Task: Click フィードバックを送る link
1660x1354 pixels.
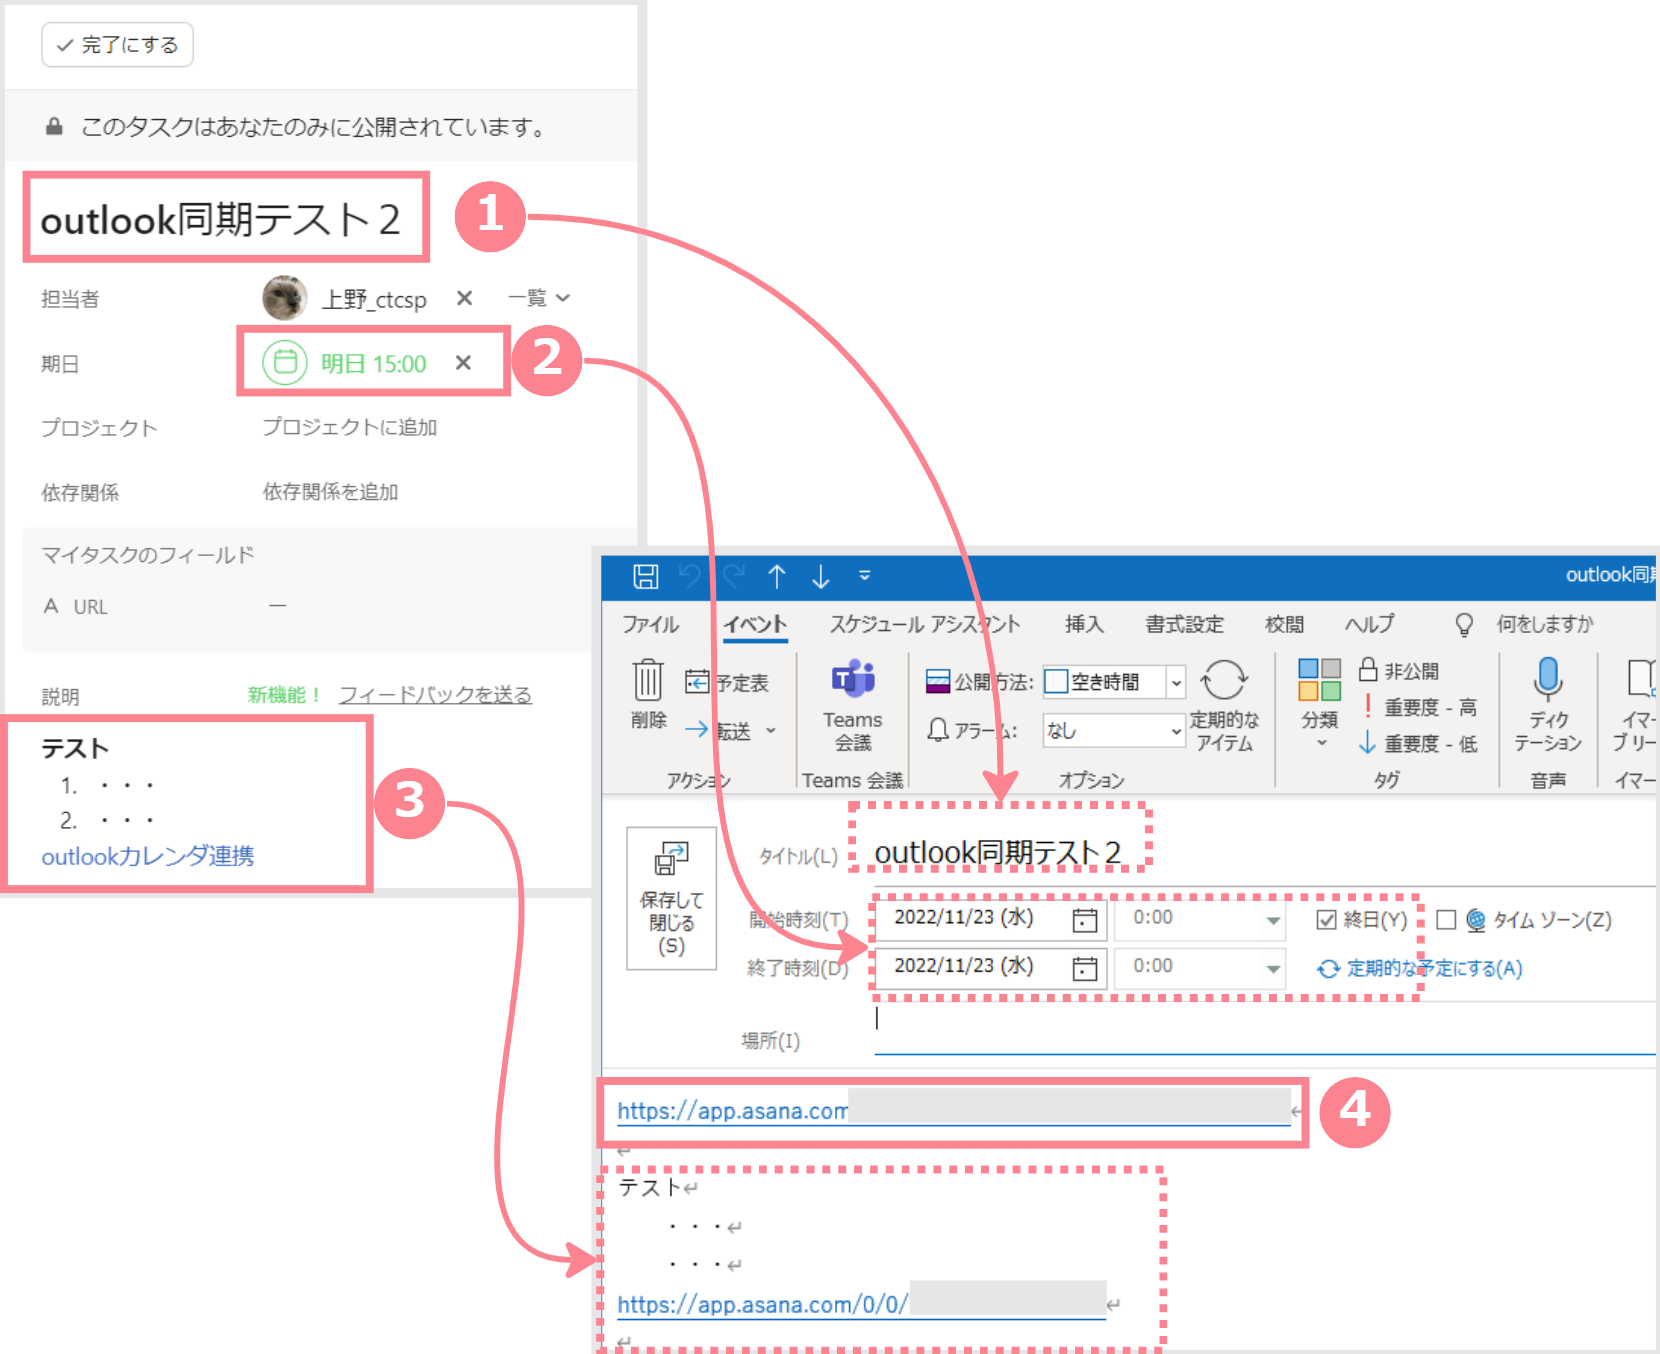Action: tap(435, 695)
